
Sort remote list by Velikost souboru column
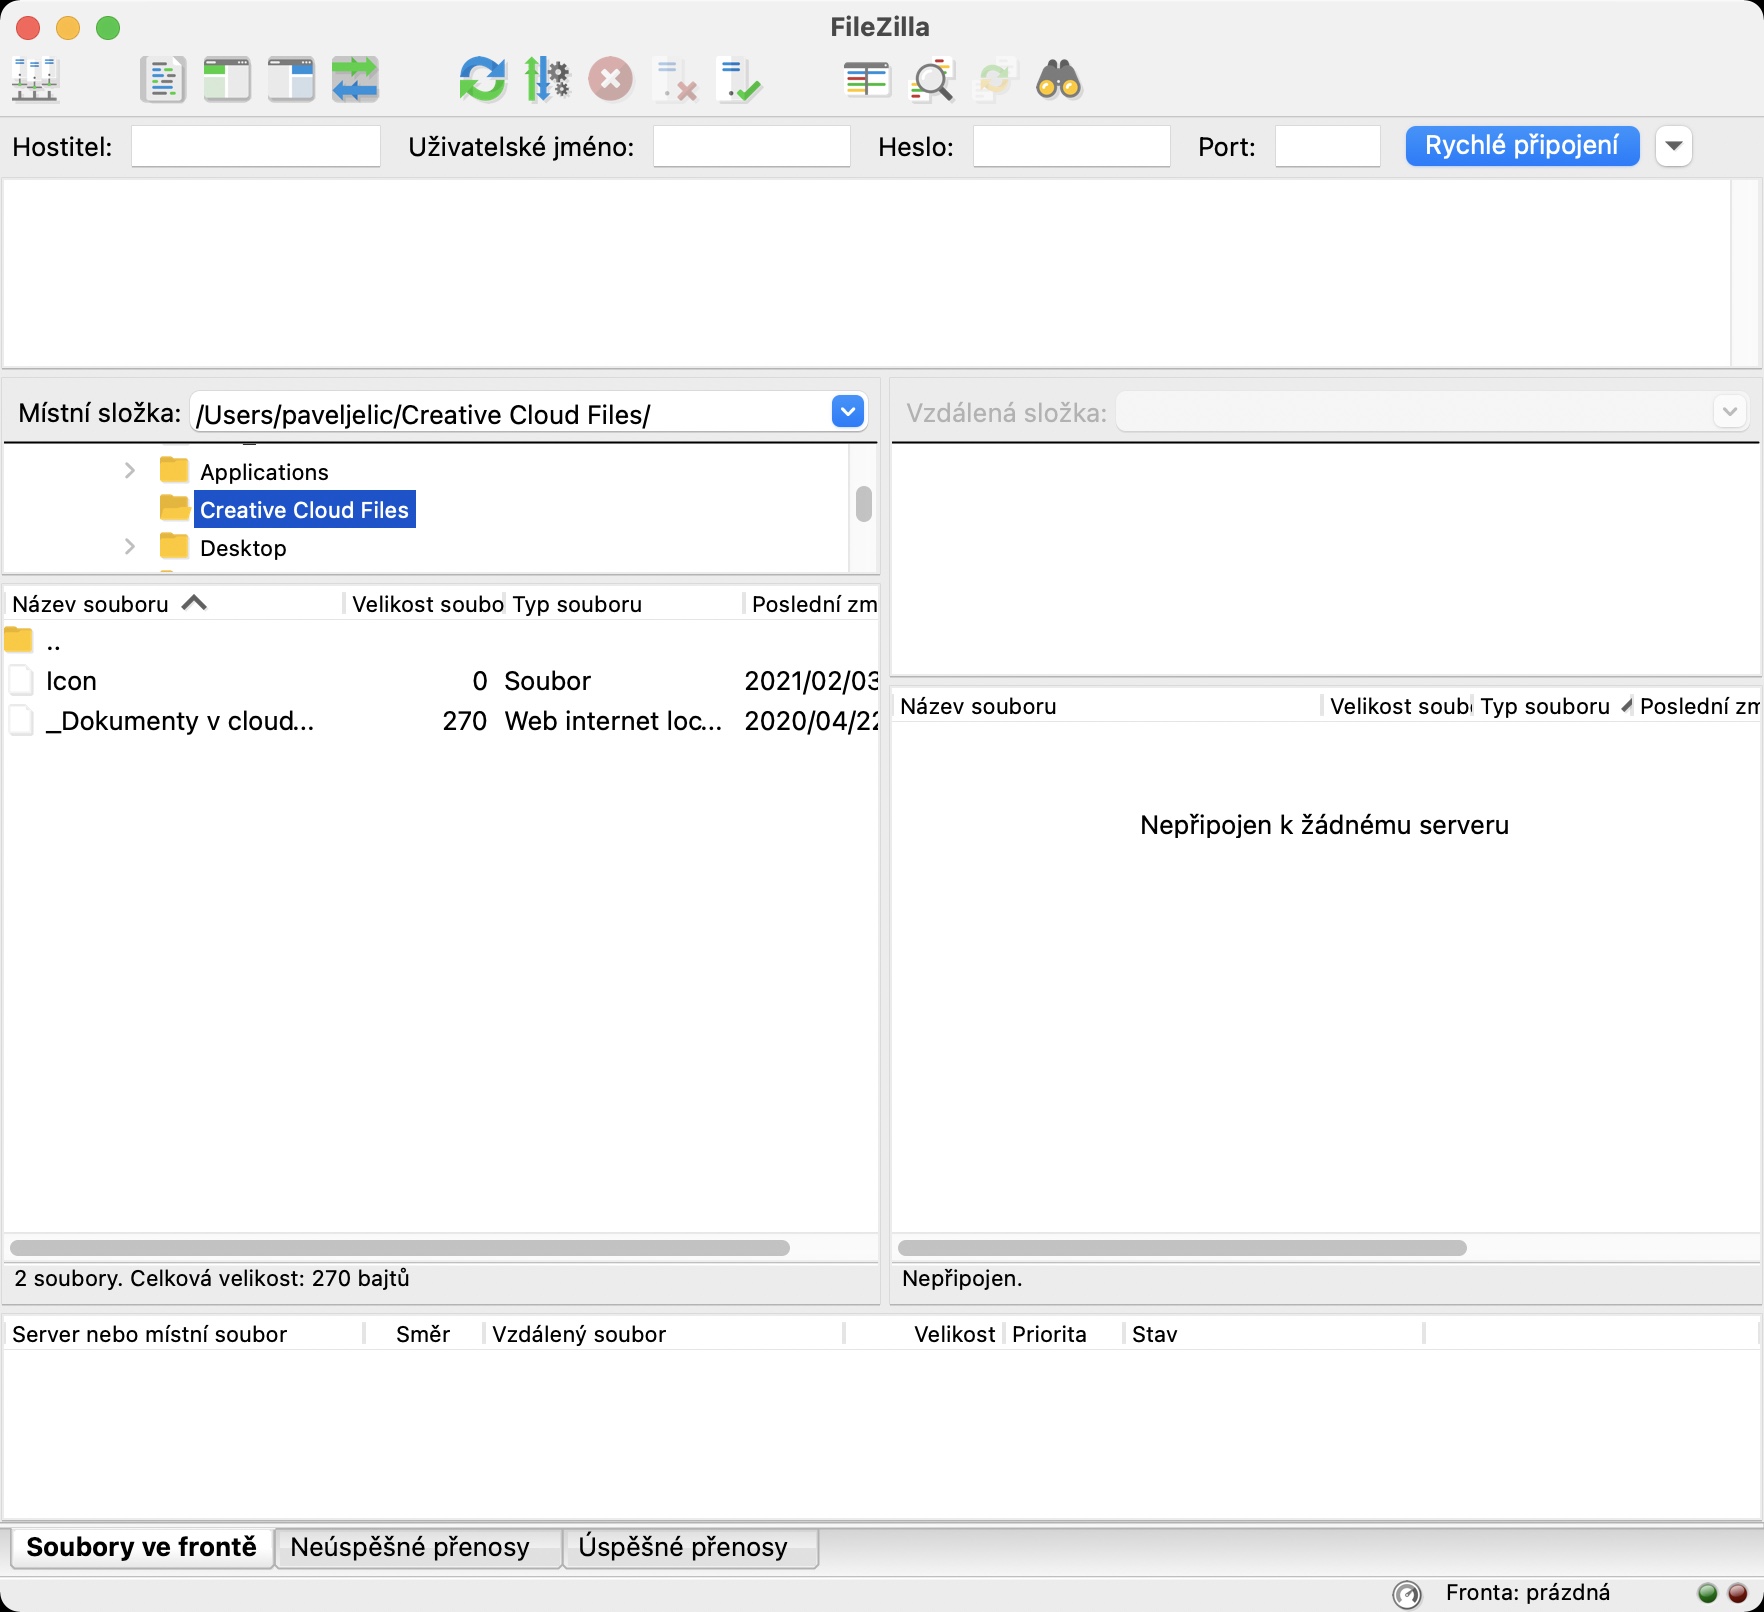click(1399, 706)
